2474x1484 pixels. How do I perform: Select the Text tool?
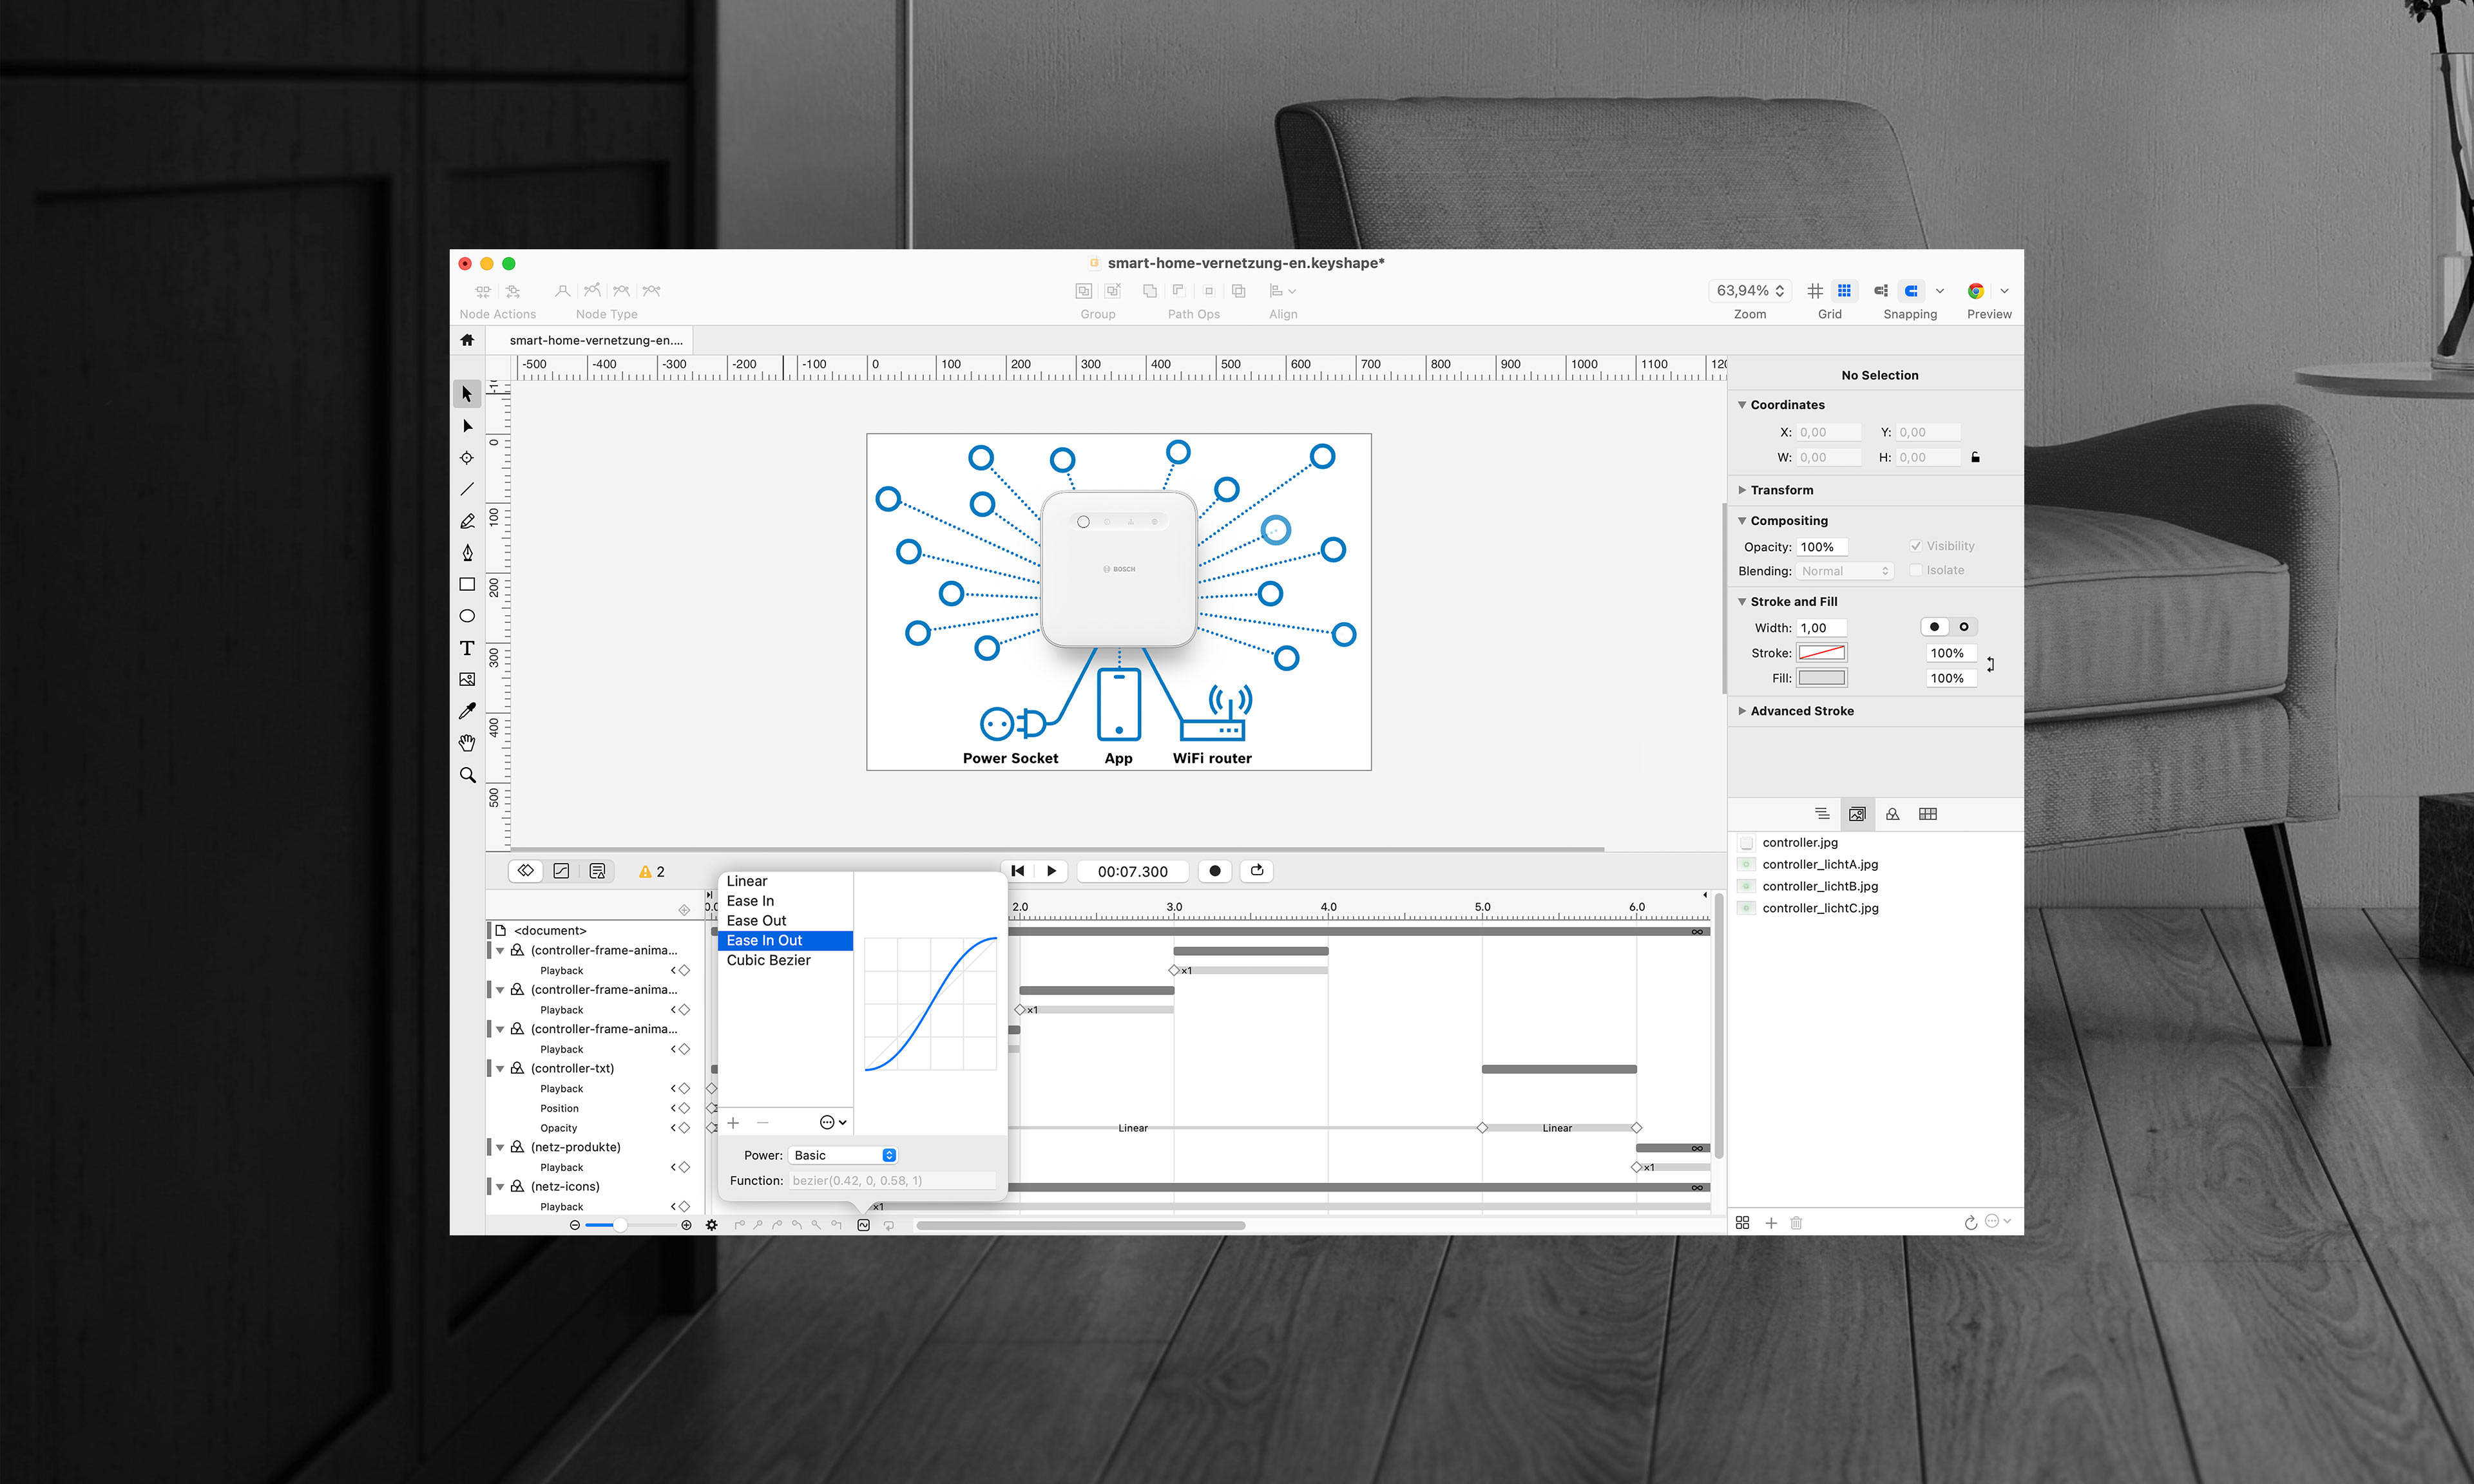(x=467, y=648)
